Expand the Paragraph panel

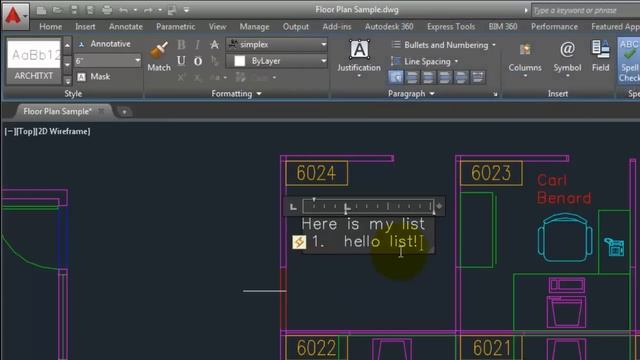point(411,94)
